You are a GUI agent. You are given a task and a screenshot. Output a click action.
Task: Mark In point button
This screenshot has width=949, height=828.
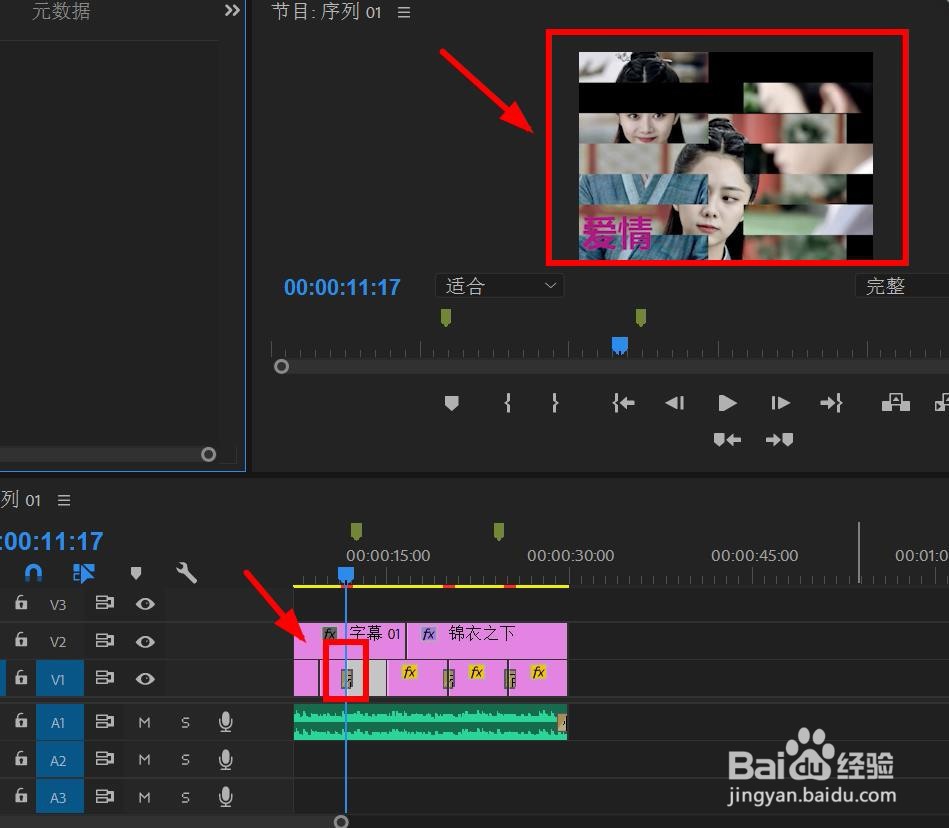pyautogui.click(x=508, y=403)
